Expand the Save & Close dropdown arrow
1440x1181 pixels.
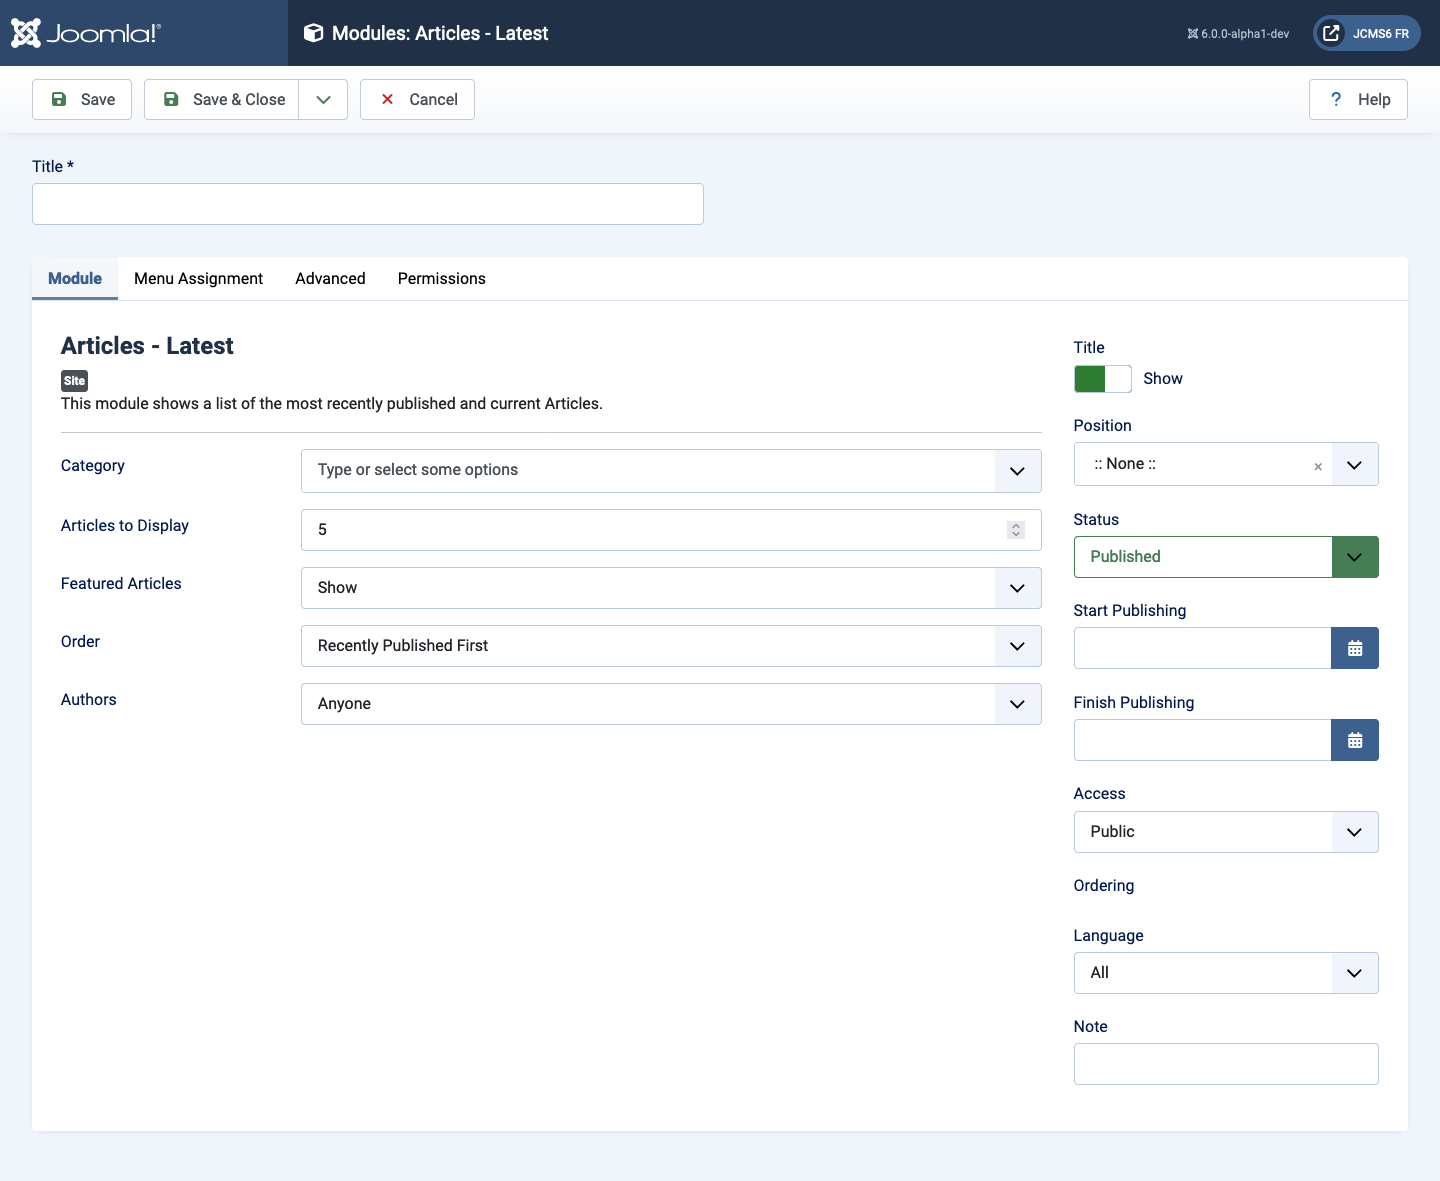pyautogui.click(x=323, y=99)
